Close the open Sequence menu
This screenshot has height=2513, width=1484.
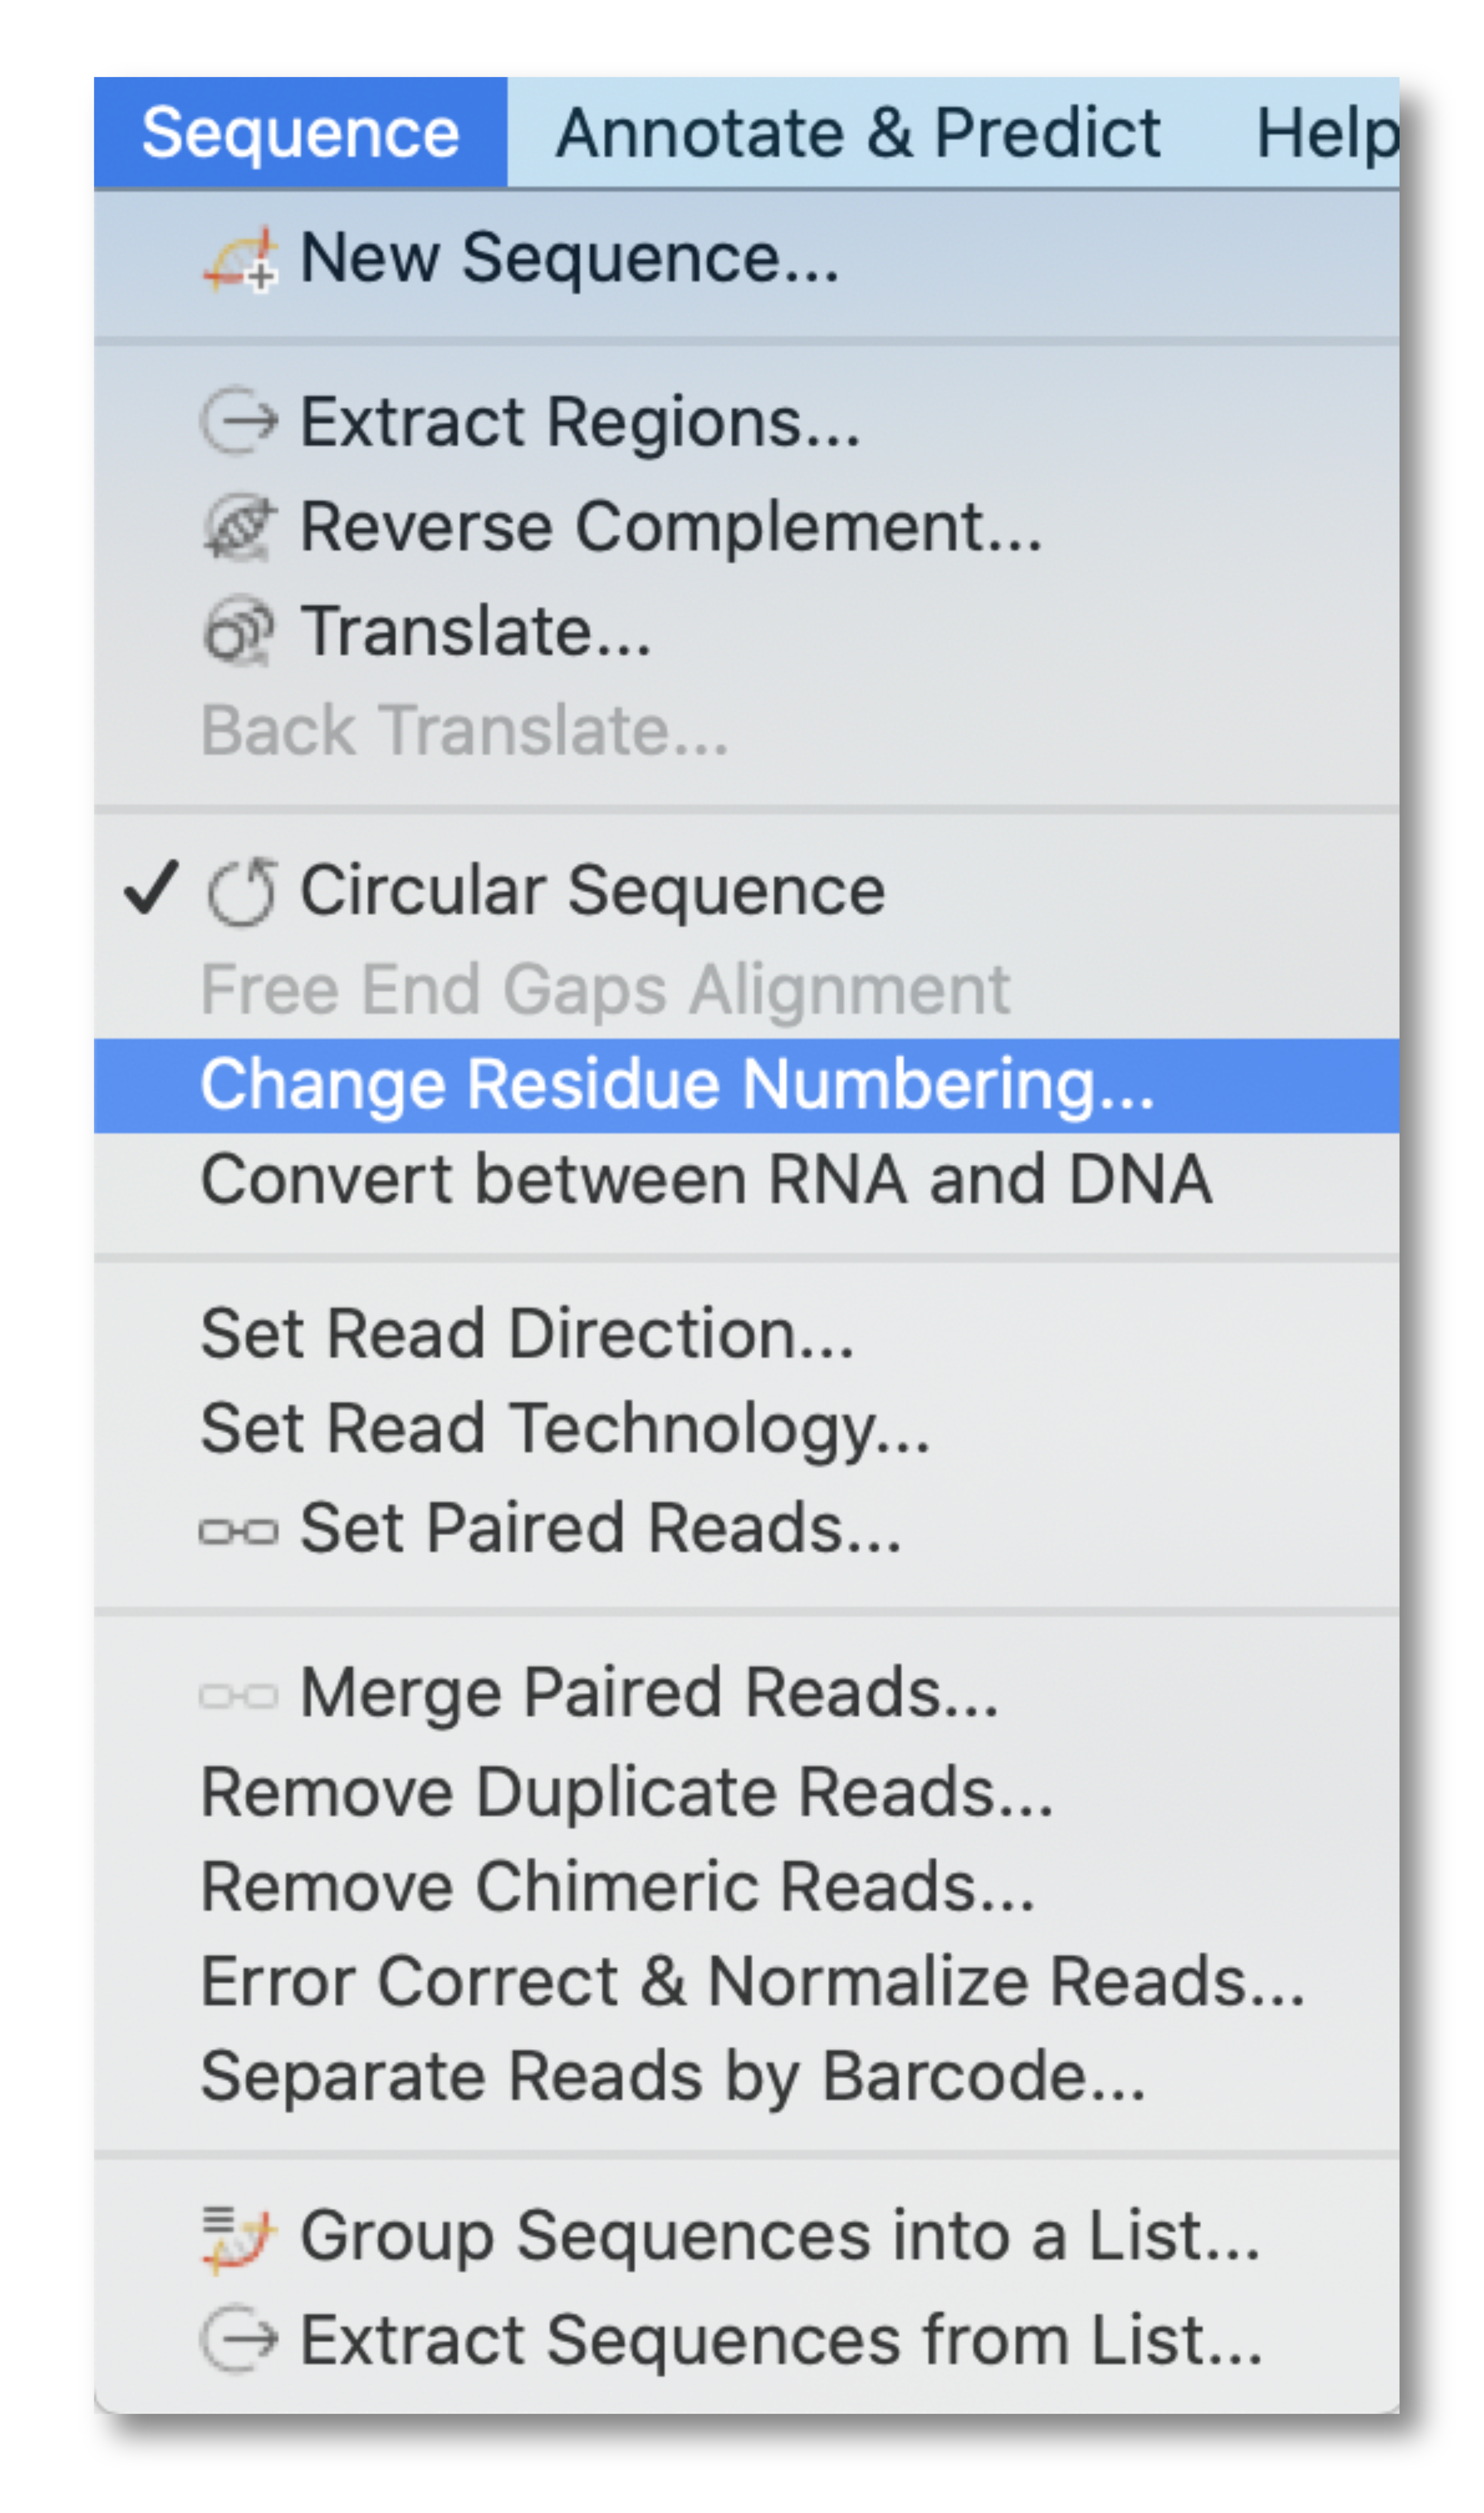click(300, 132)
